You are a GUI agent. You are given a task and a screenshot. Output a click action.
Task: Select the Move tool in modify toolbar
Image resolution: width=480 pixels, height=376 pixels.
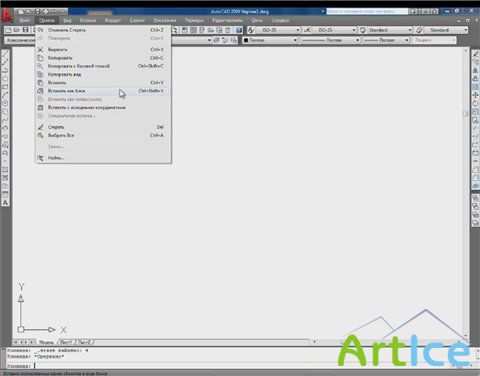pyautogui.click(x=476, y=95)
